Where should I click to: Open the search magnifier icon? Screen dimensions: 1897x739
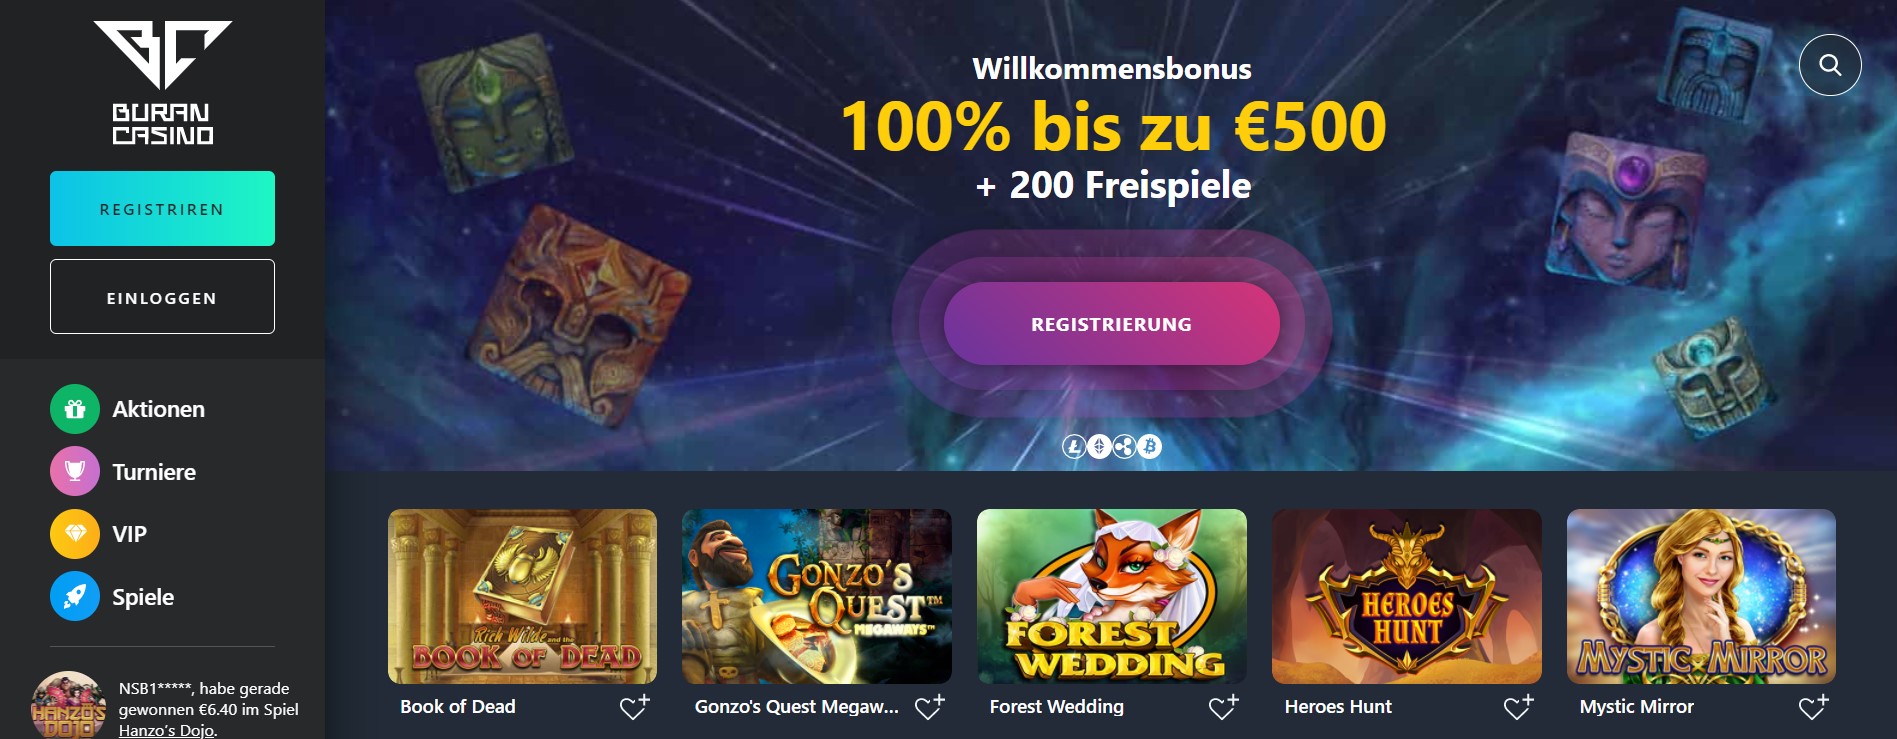click(1829, 65)
